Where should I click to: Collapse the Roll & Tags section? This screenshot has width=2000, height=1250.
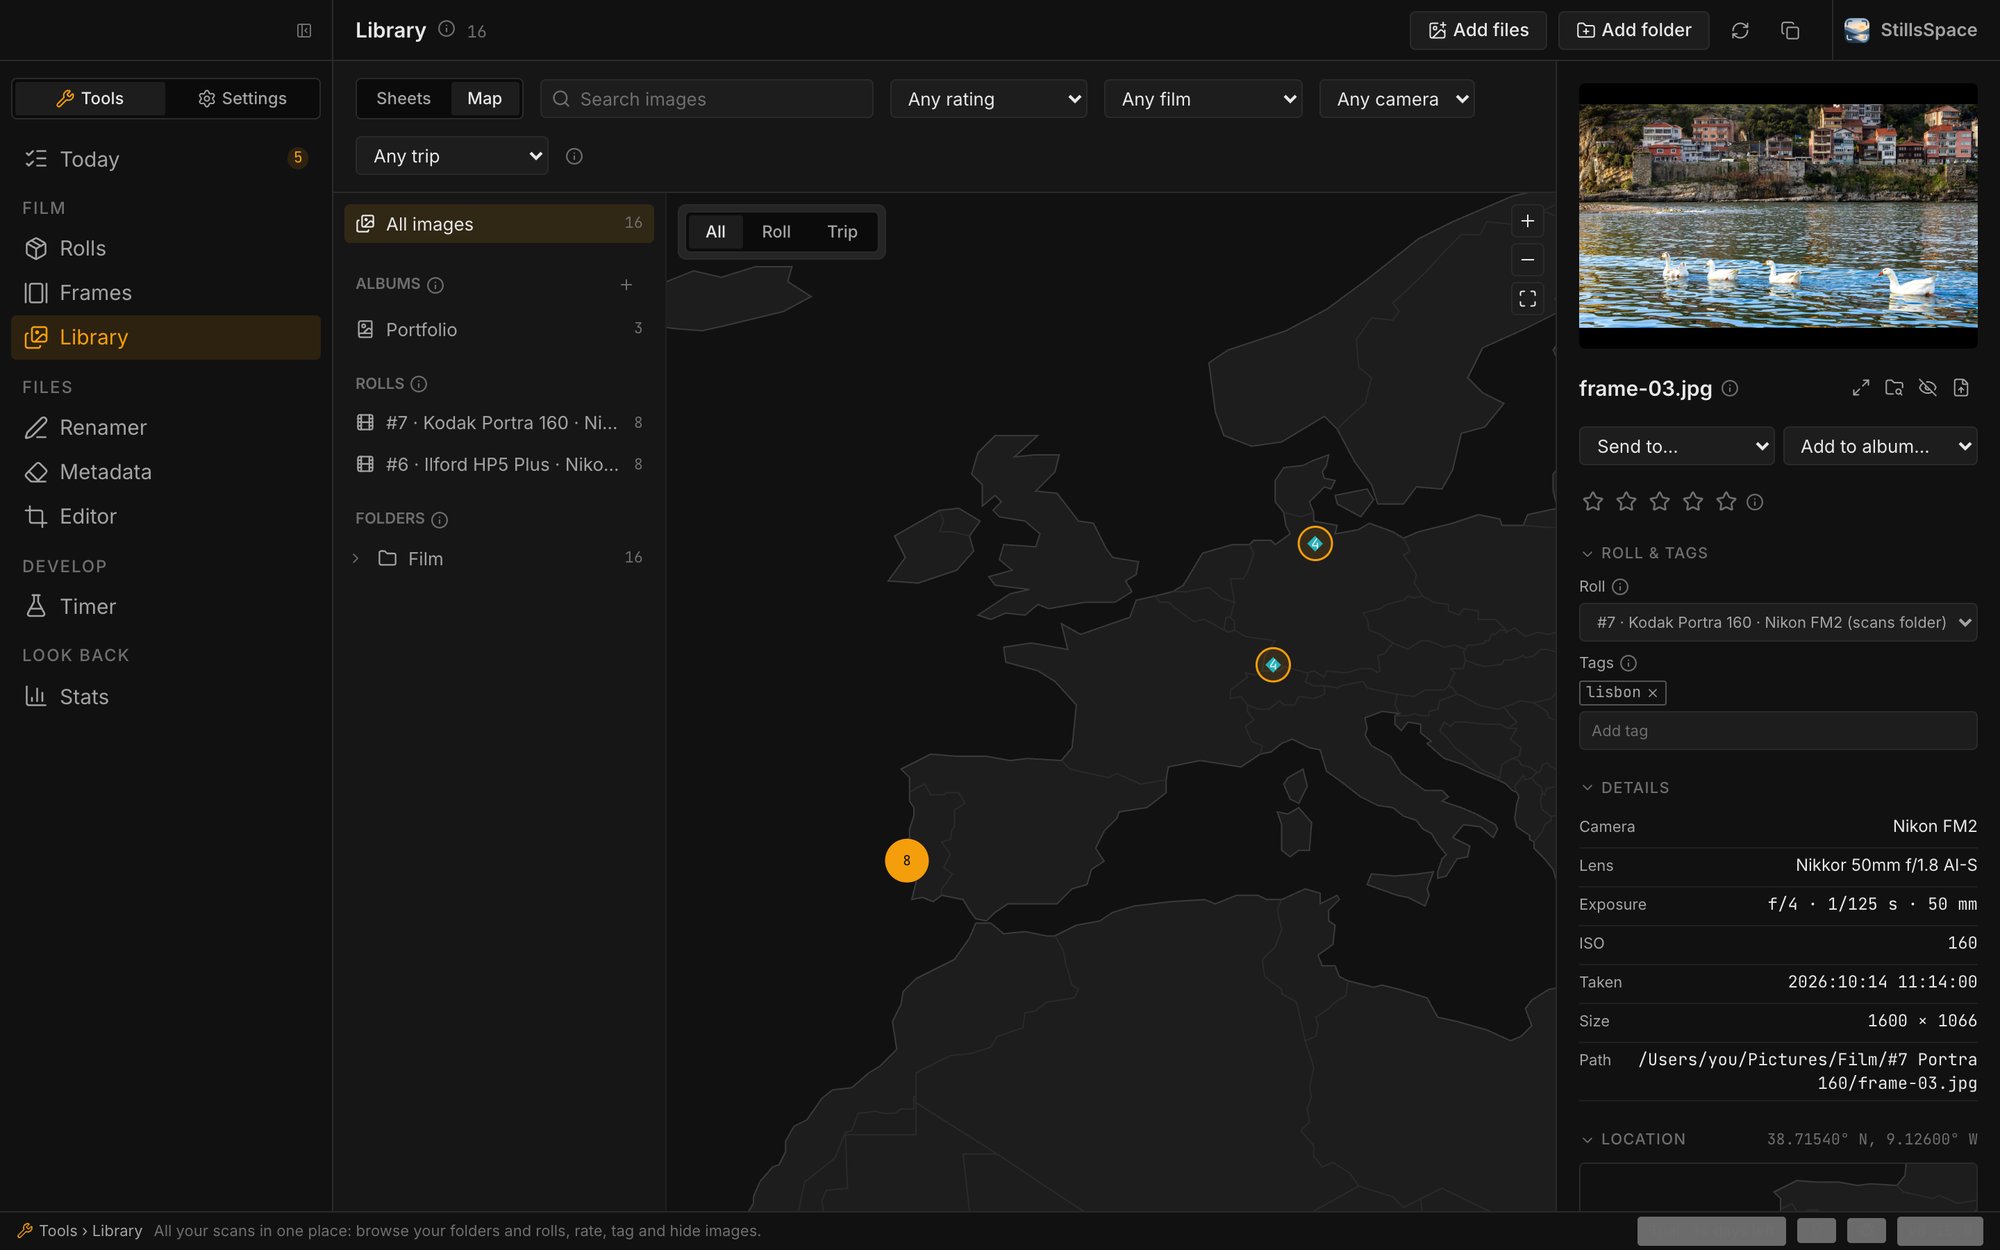point(1645,553)
